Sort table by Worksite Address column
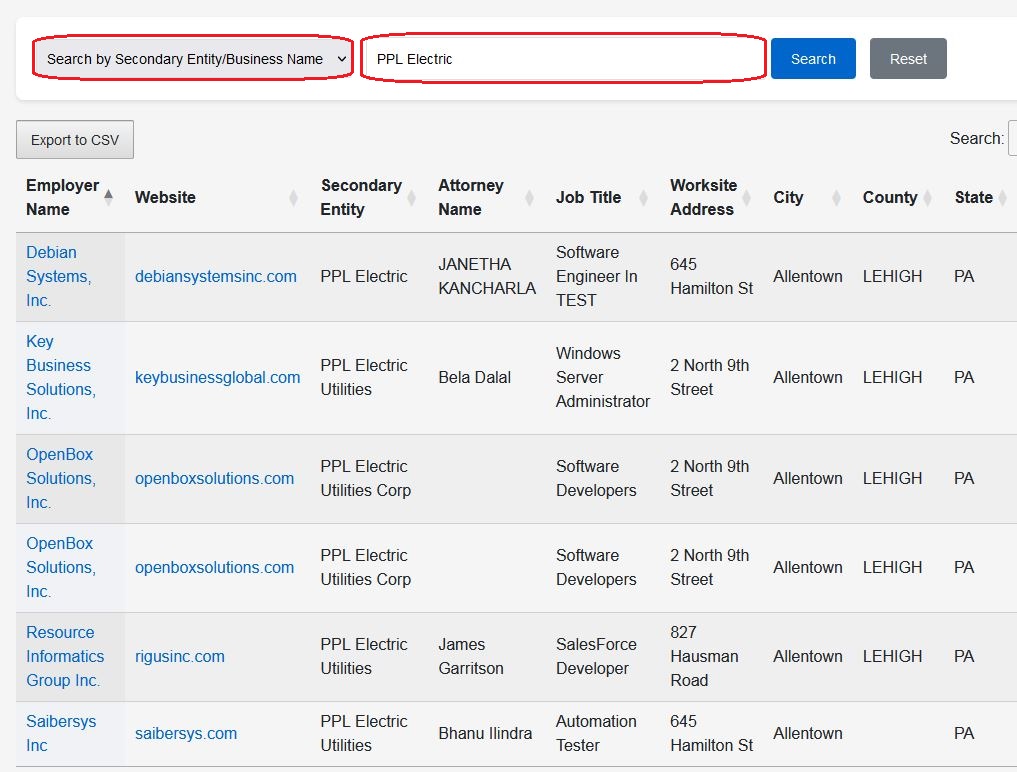The image size is (1017, 772). point(711,197)
